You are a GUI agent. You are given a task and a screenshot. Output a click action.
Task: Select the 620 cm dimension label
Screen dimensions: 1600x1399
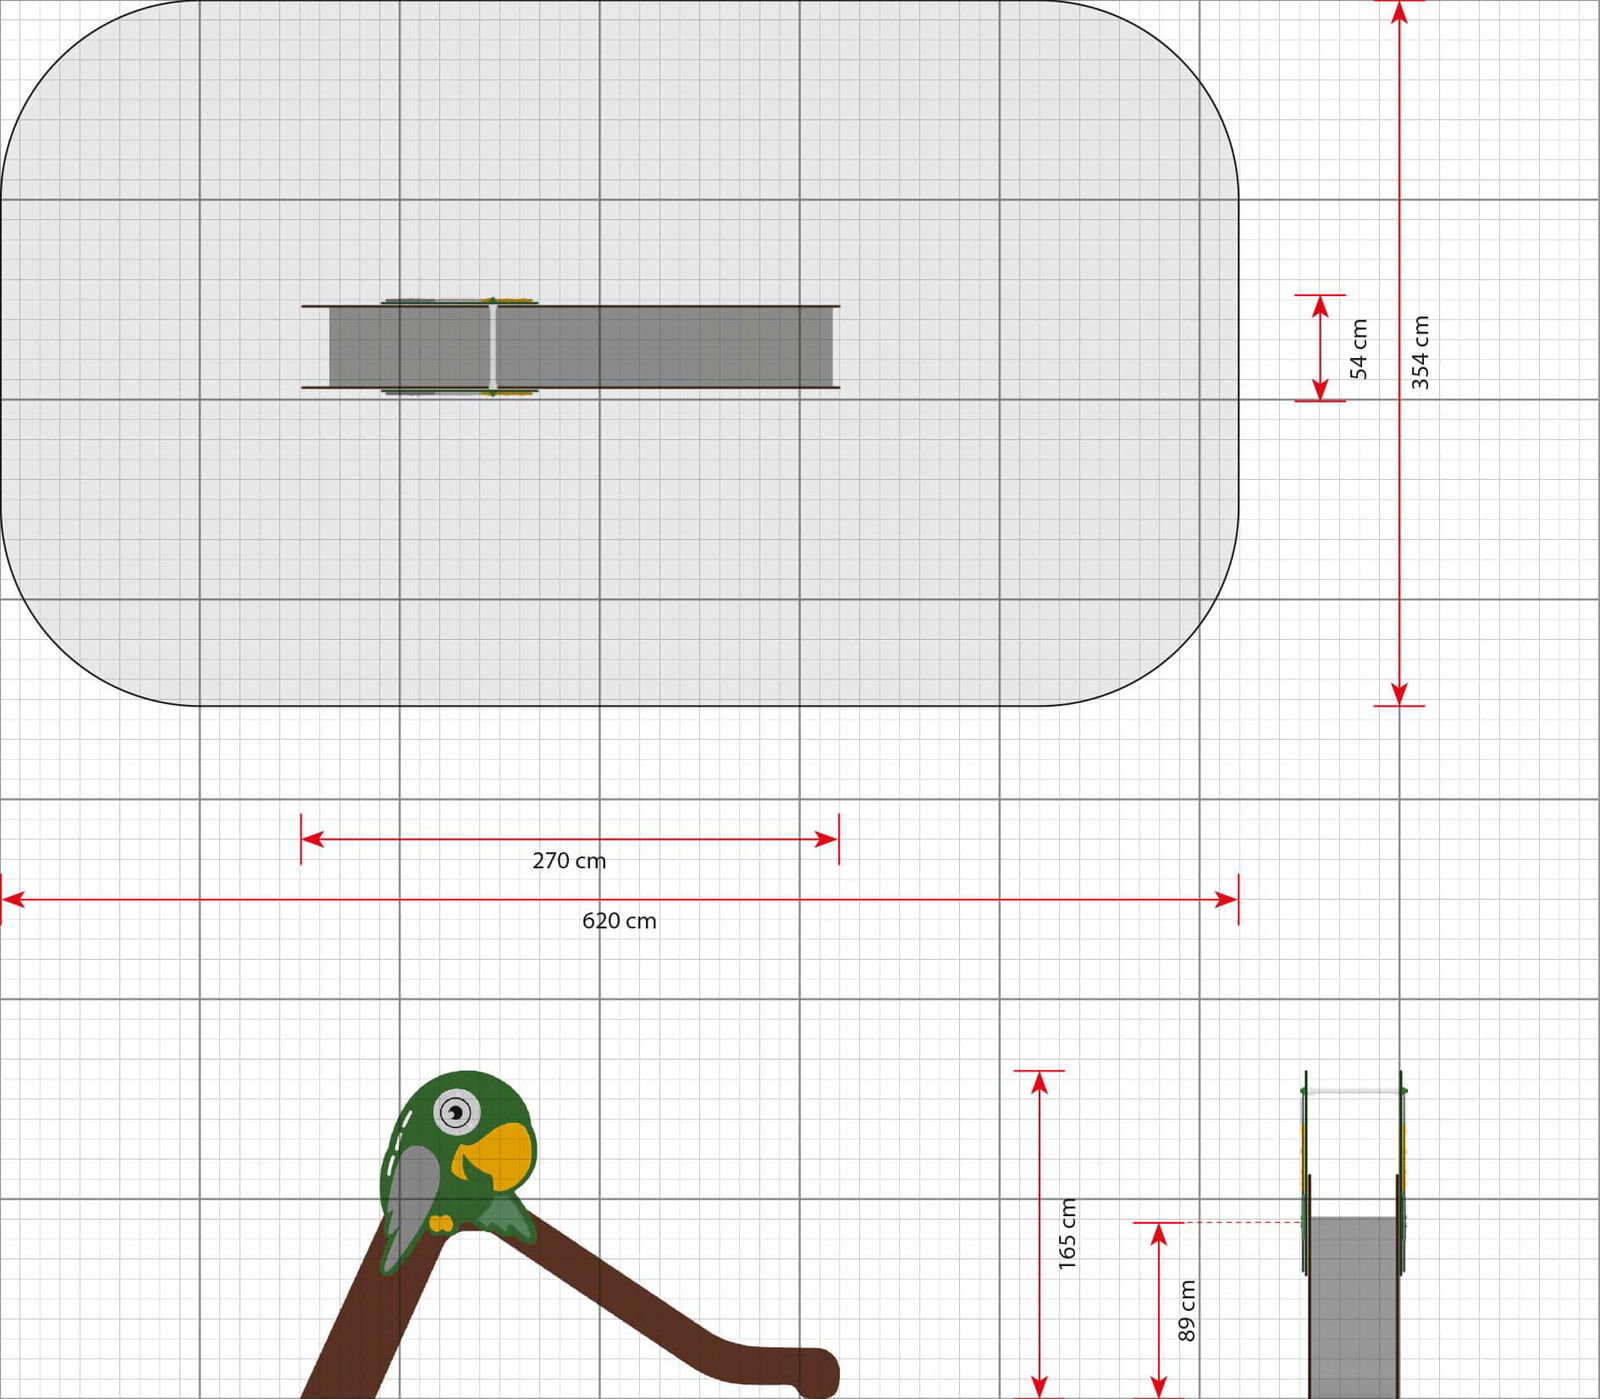pos(619,921)
